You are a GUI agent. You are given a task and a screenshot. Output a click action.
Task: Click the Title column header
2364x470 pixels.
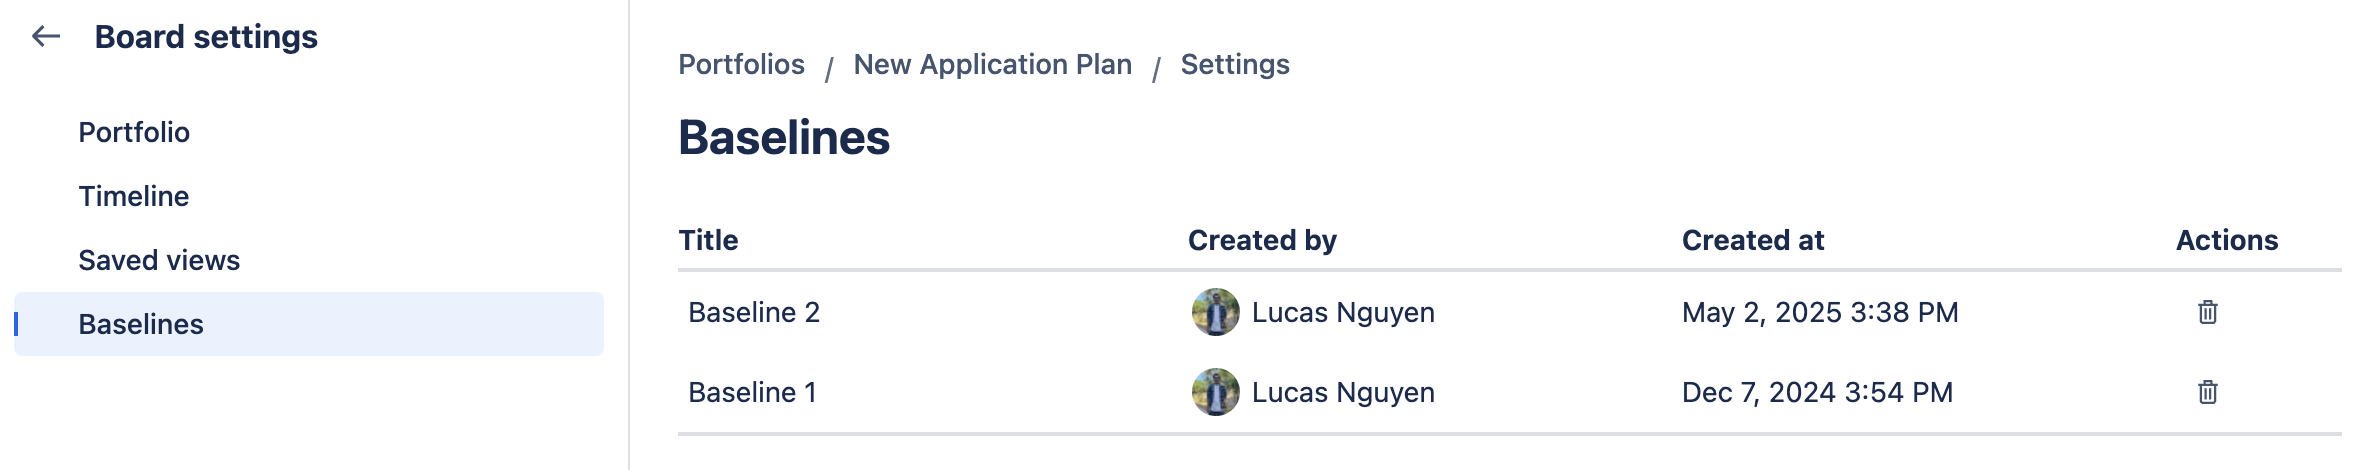click(708, 240)
